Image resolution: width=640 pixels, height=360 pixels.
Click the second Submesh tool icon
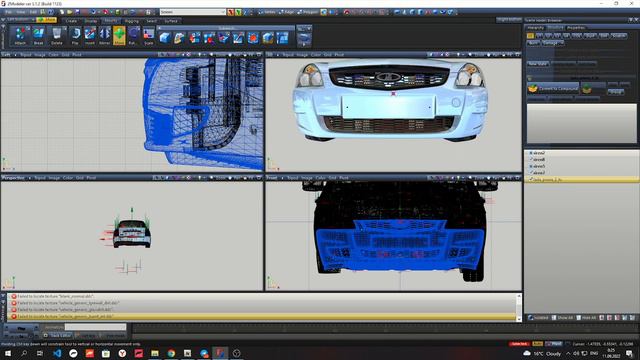179,38
